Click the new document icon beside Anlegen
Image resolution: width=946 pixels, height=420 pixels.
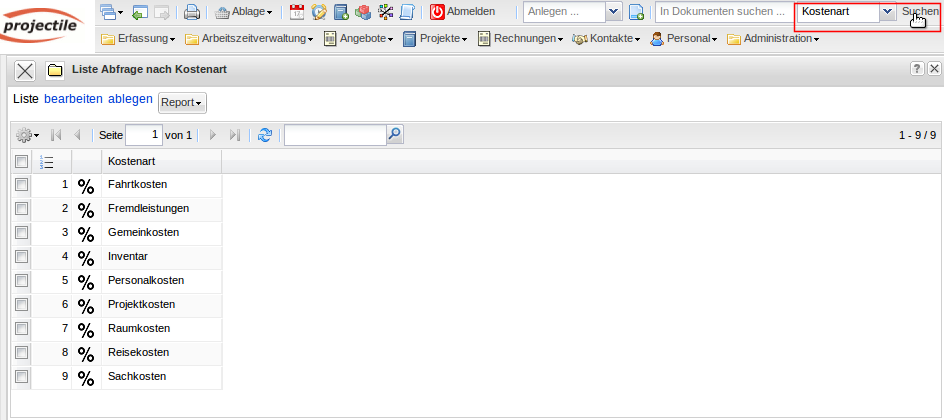pos(636,11)
